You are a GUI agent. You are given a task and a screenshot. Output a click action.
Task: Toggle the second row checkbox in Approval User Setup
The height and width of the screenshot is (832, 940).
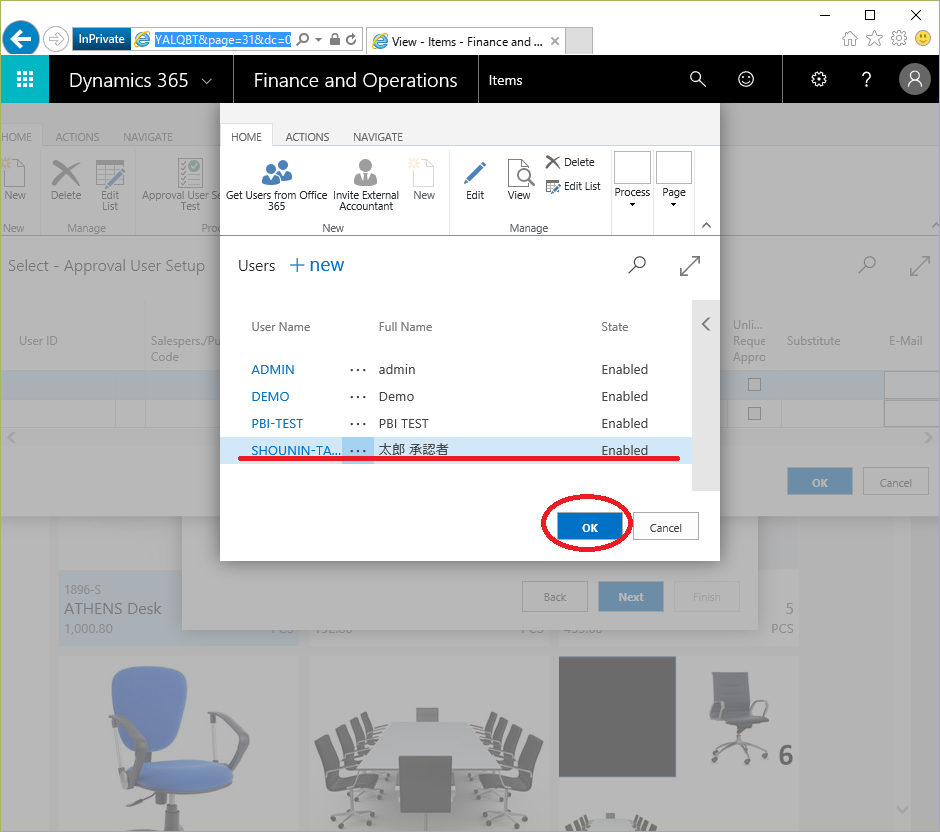[x=754, y=414]
